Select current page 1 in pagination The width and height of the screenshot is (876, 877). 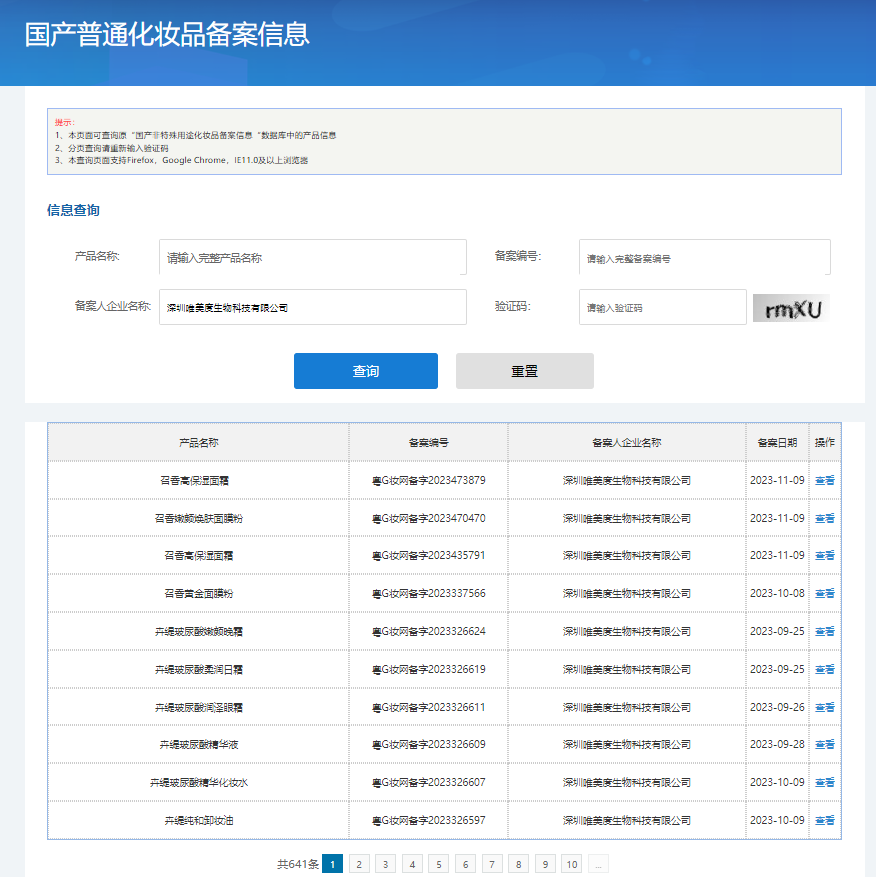(x=333, y=864)
